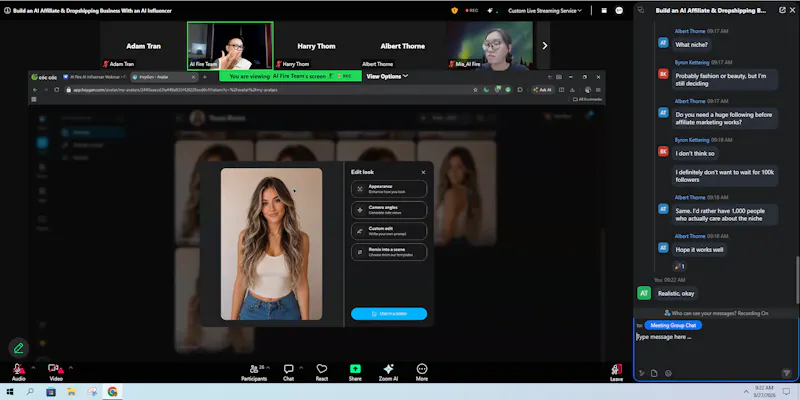Click blue Use in a video button
The image size is (800, 400).
click(389, 314)
